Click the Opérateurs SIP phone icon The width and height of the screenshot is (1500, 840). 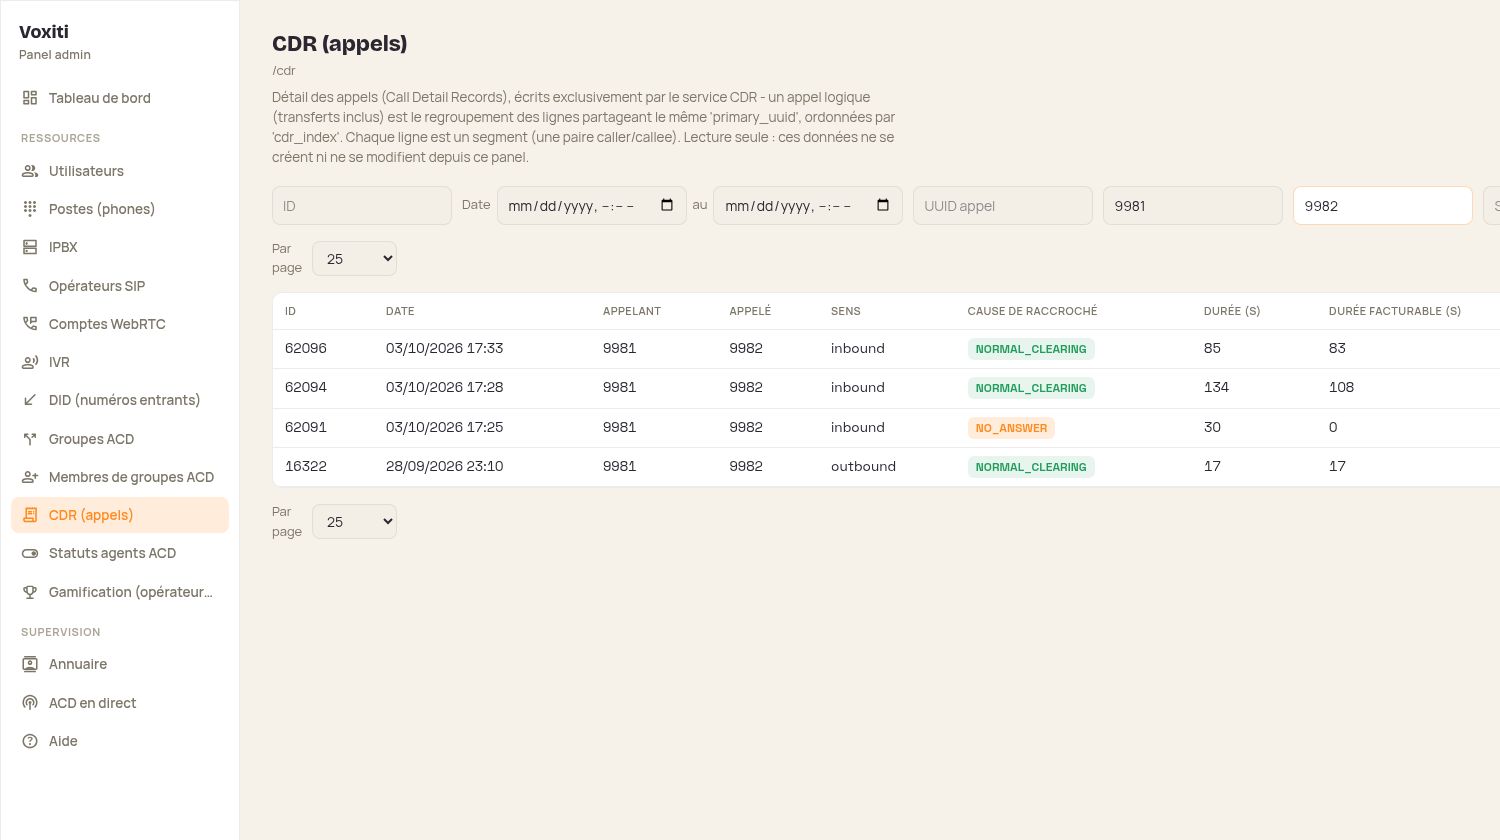(30, 286)
